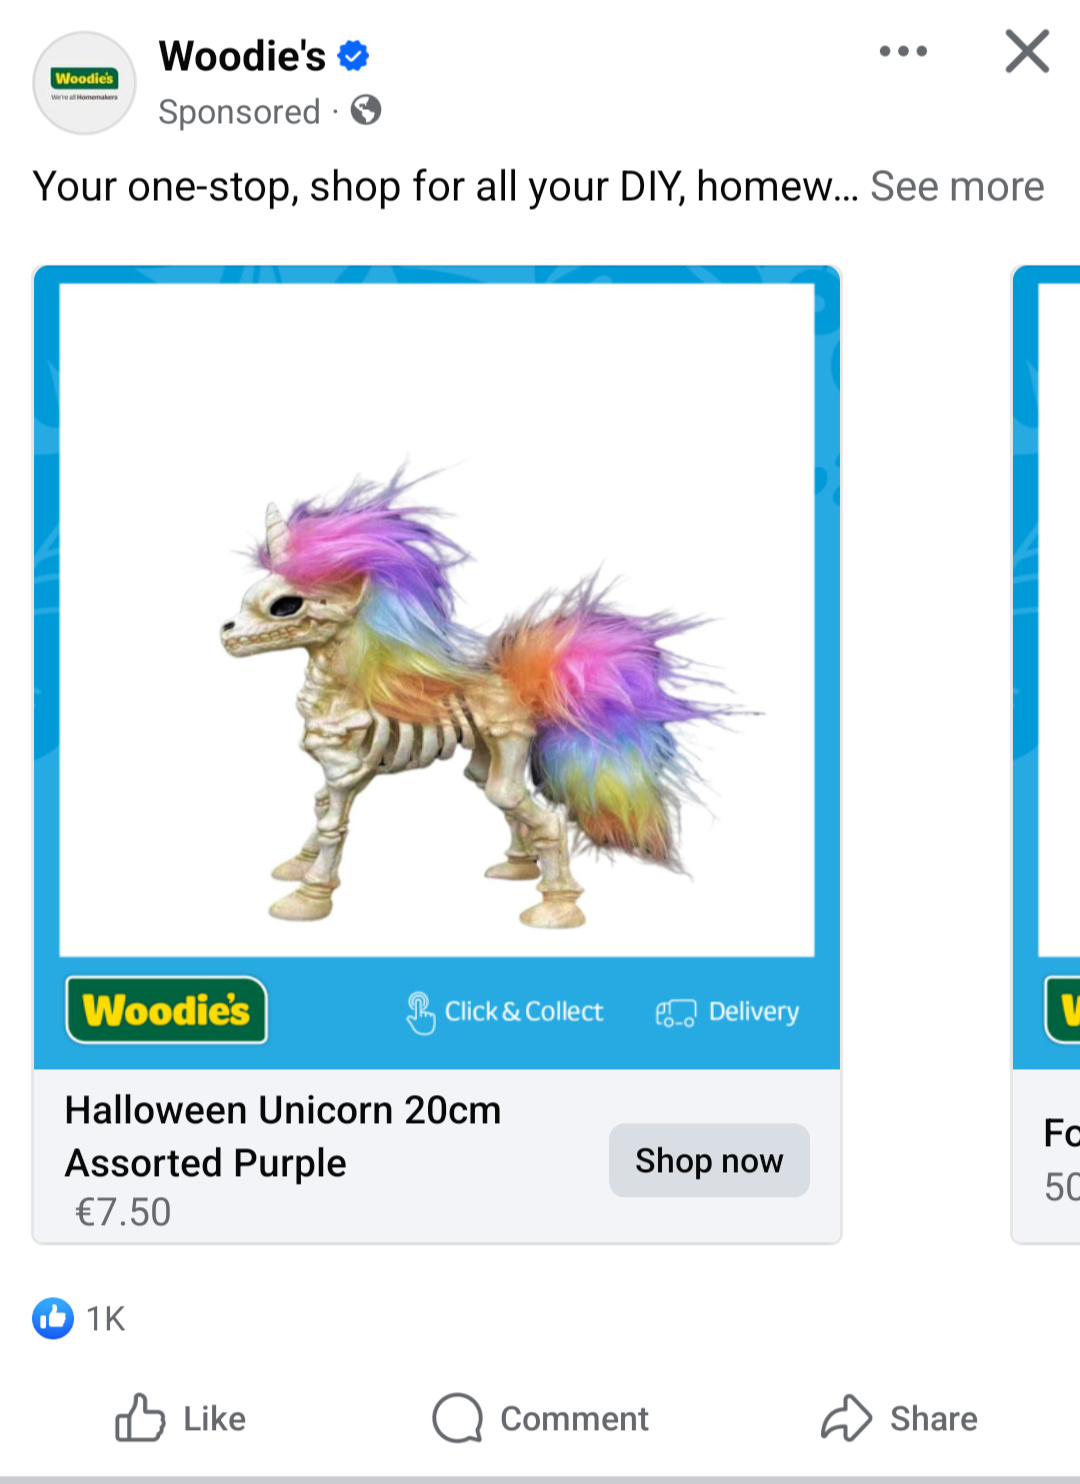Open the three-dot post options menu
The width and height of the screenshot is (1080, 1484).
pos(903,51)
